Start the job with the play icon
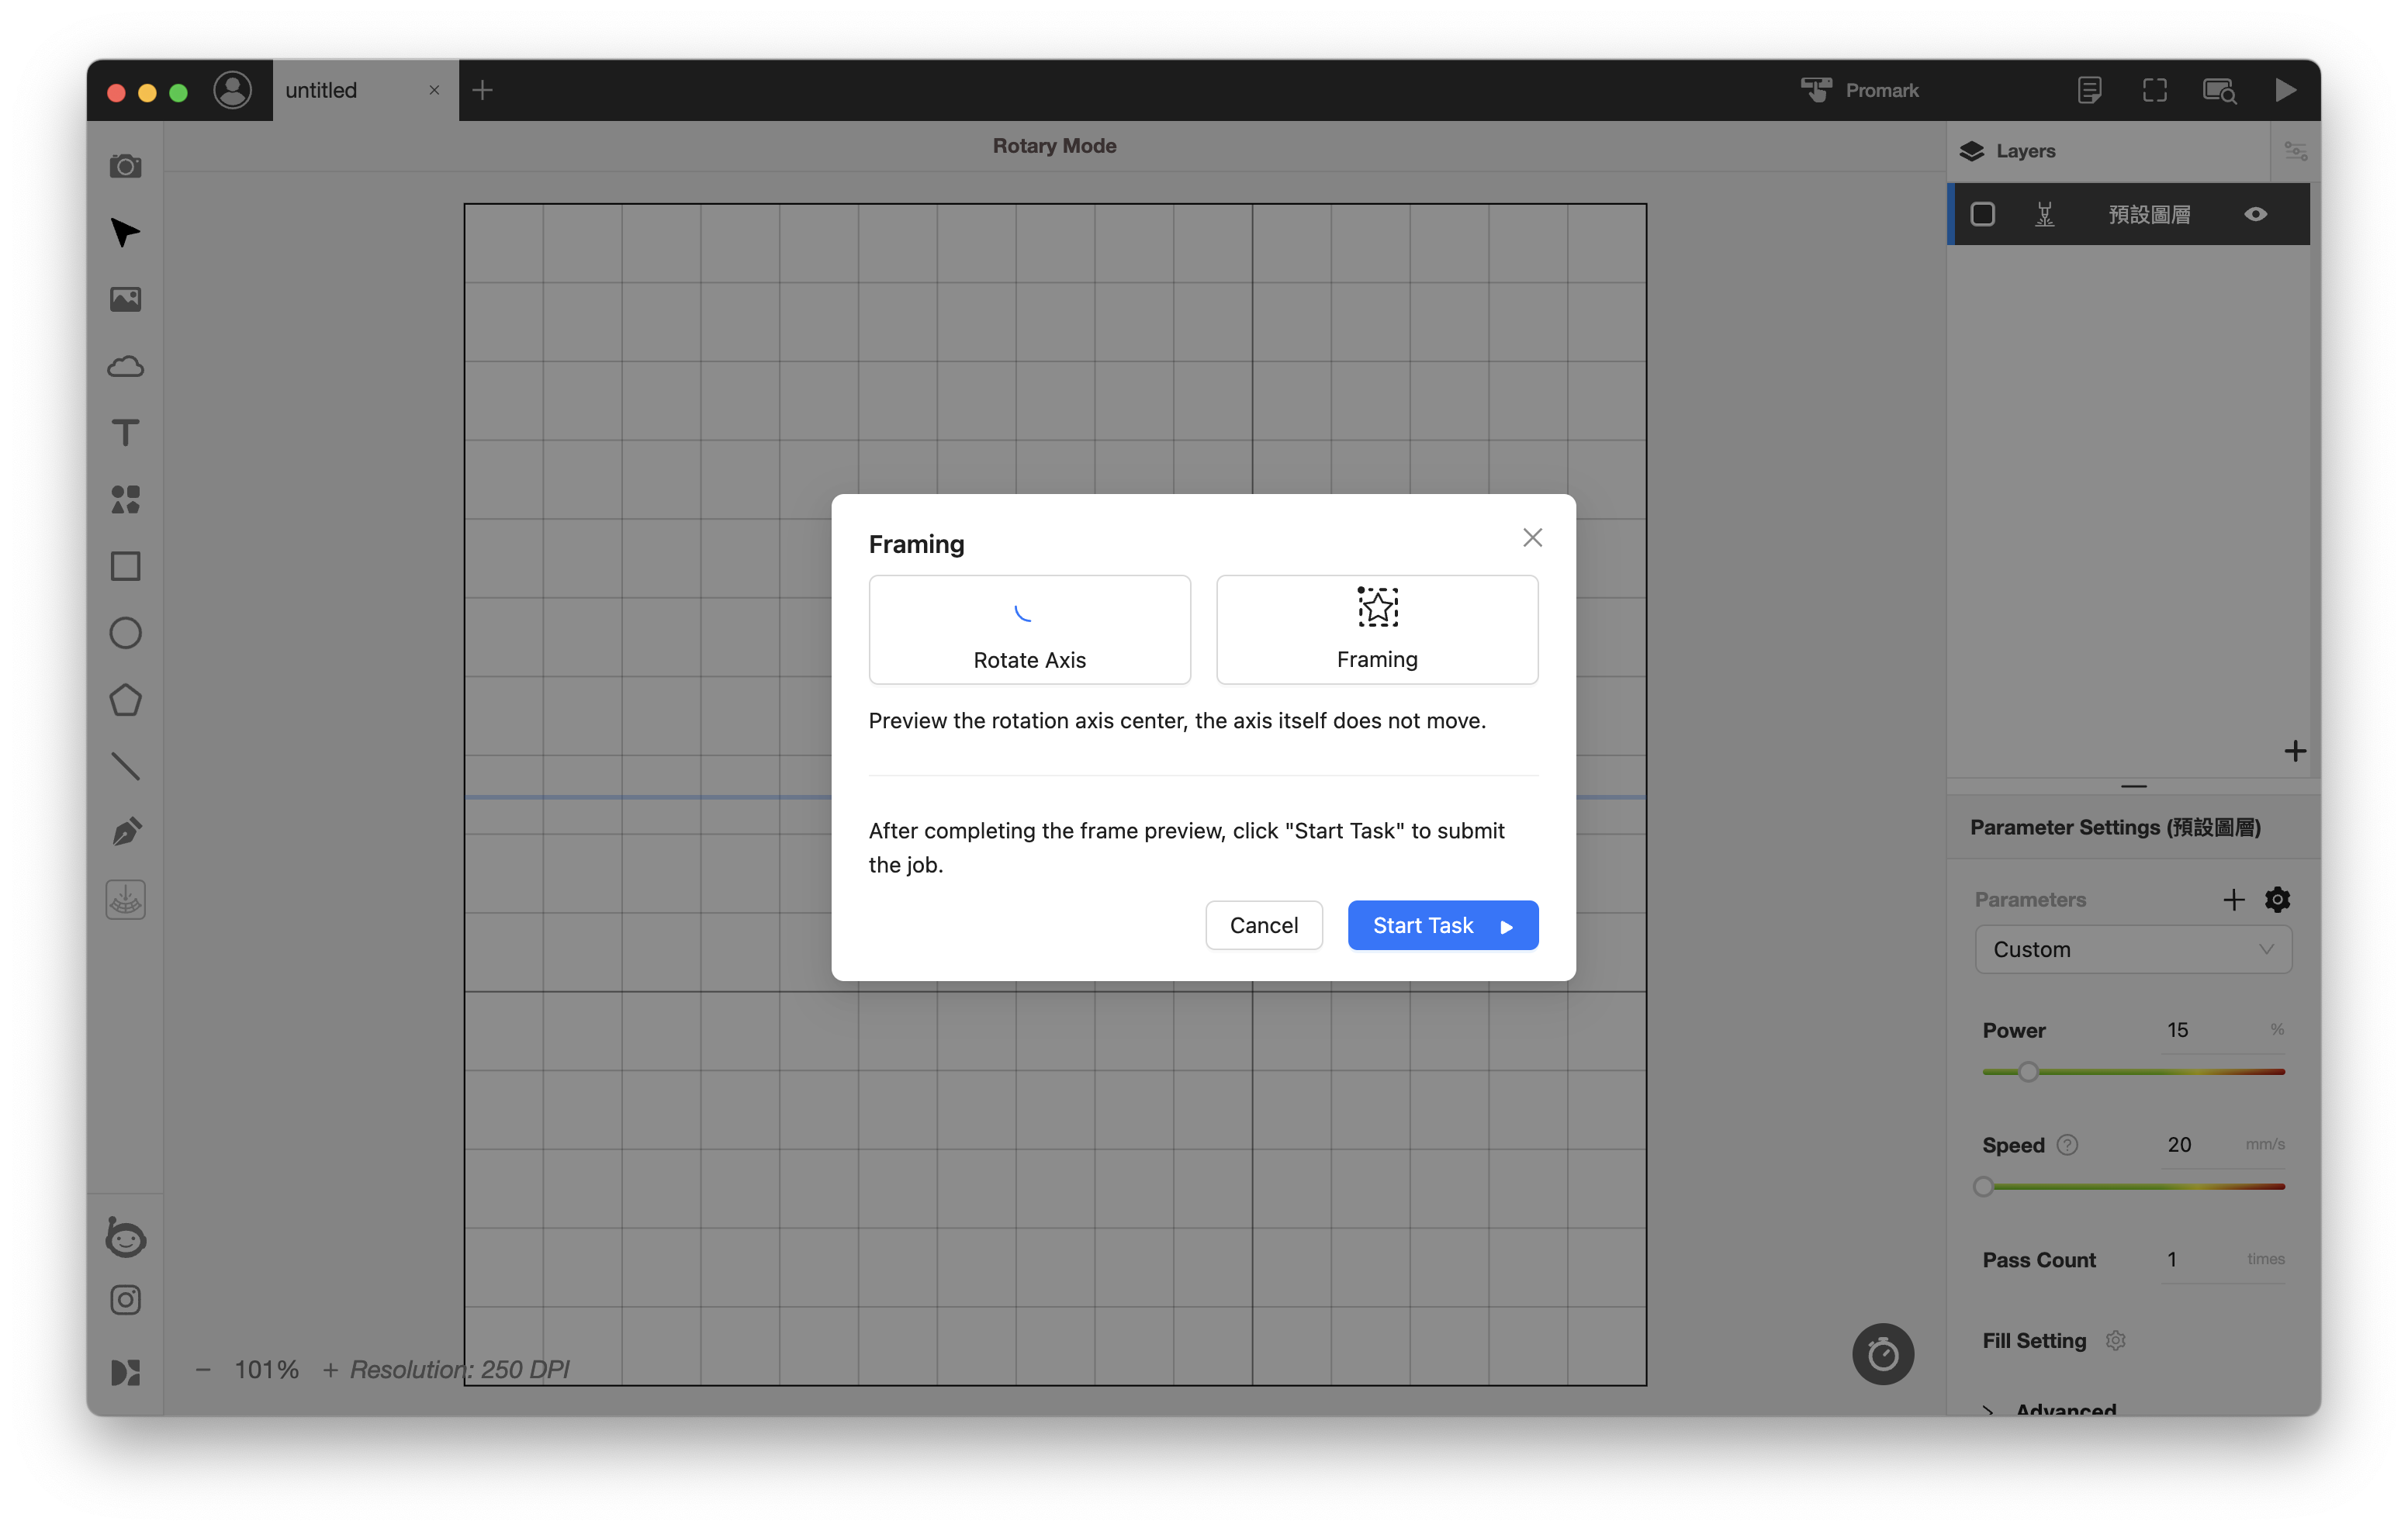This screenshot has width=2408, height=1531. (2286, 90)
